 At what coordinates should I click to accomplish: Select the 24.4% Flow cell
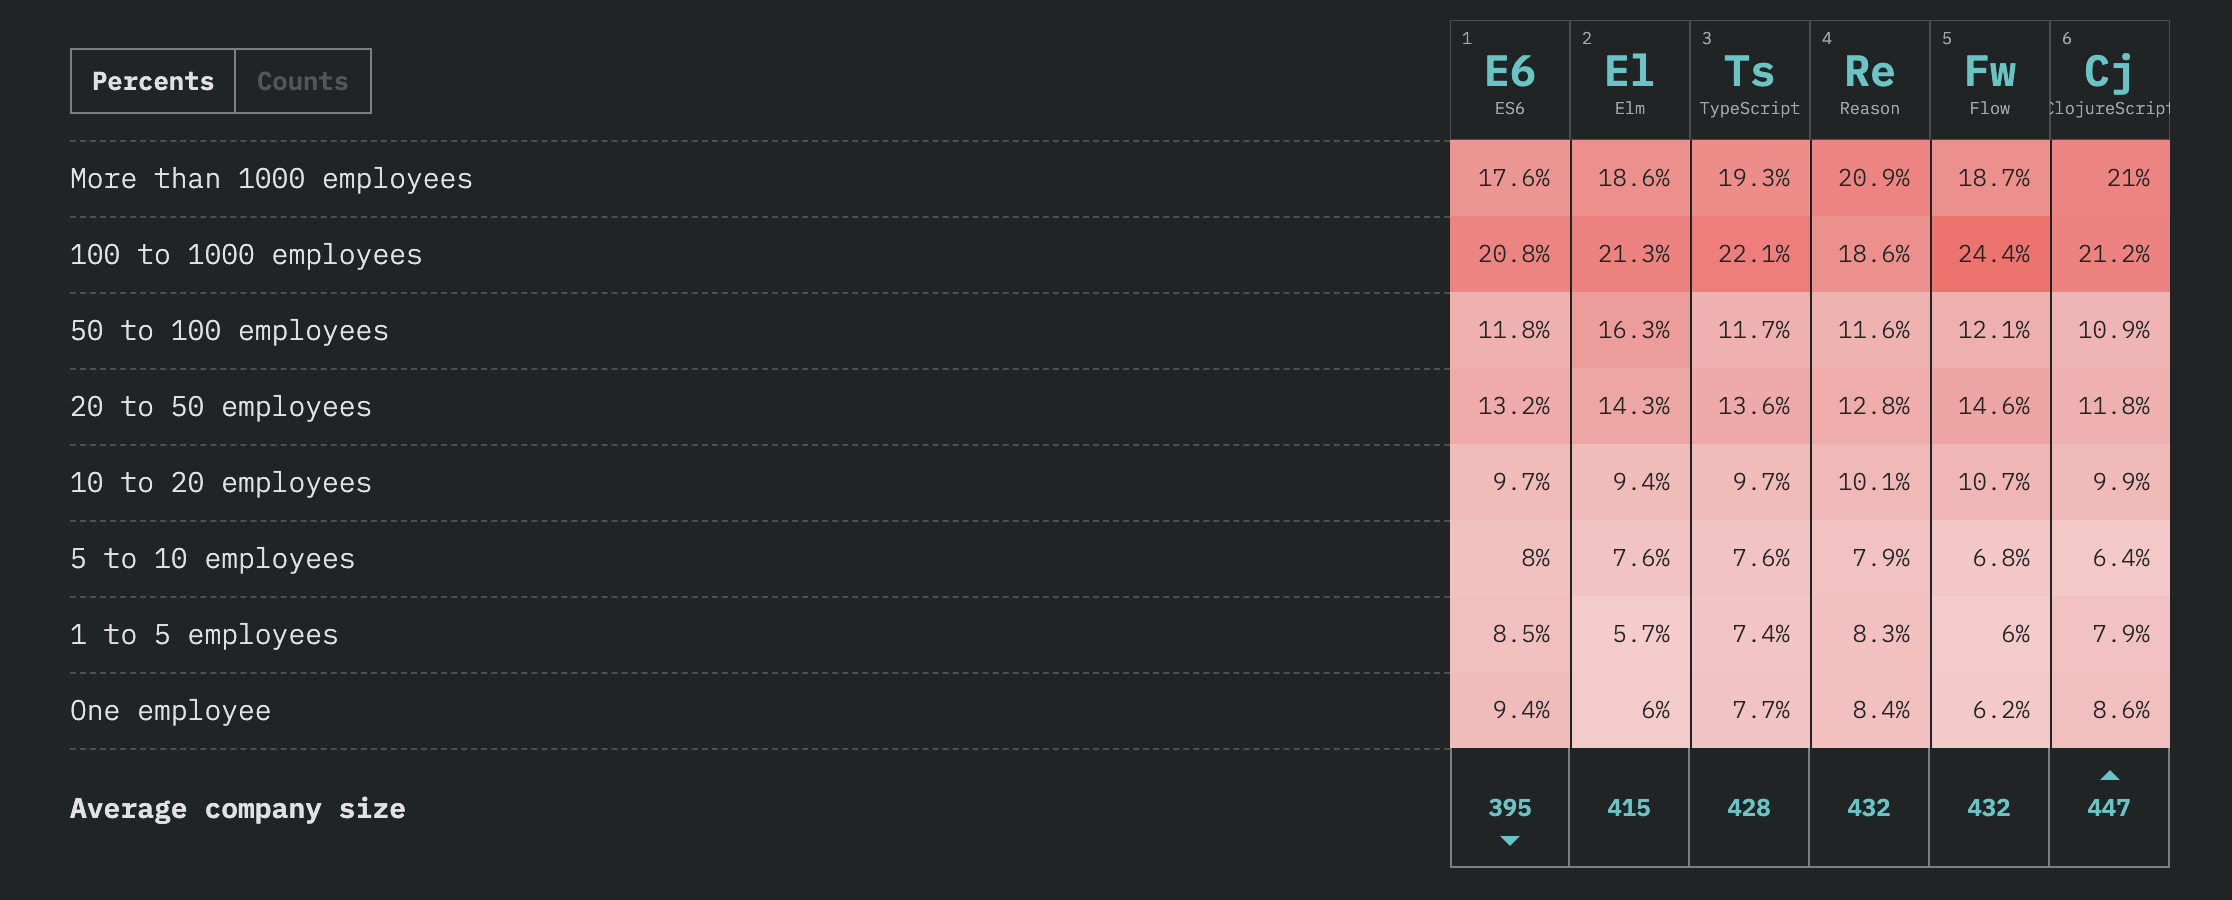coord(1991,254)
